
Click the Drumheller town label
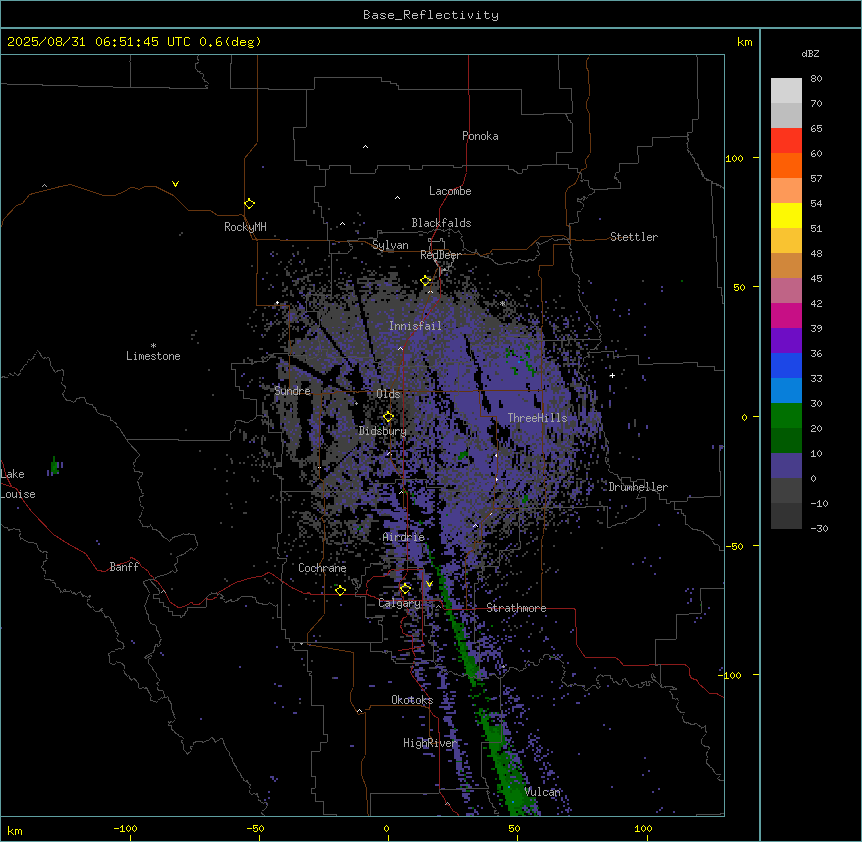[x=638, y=487]
